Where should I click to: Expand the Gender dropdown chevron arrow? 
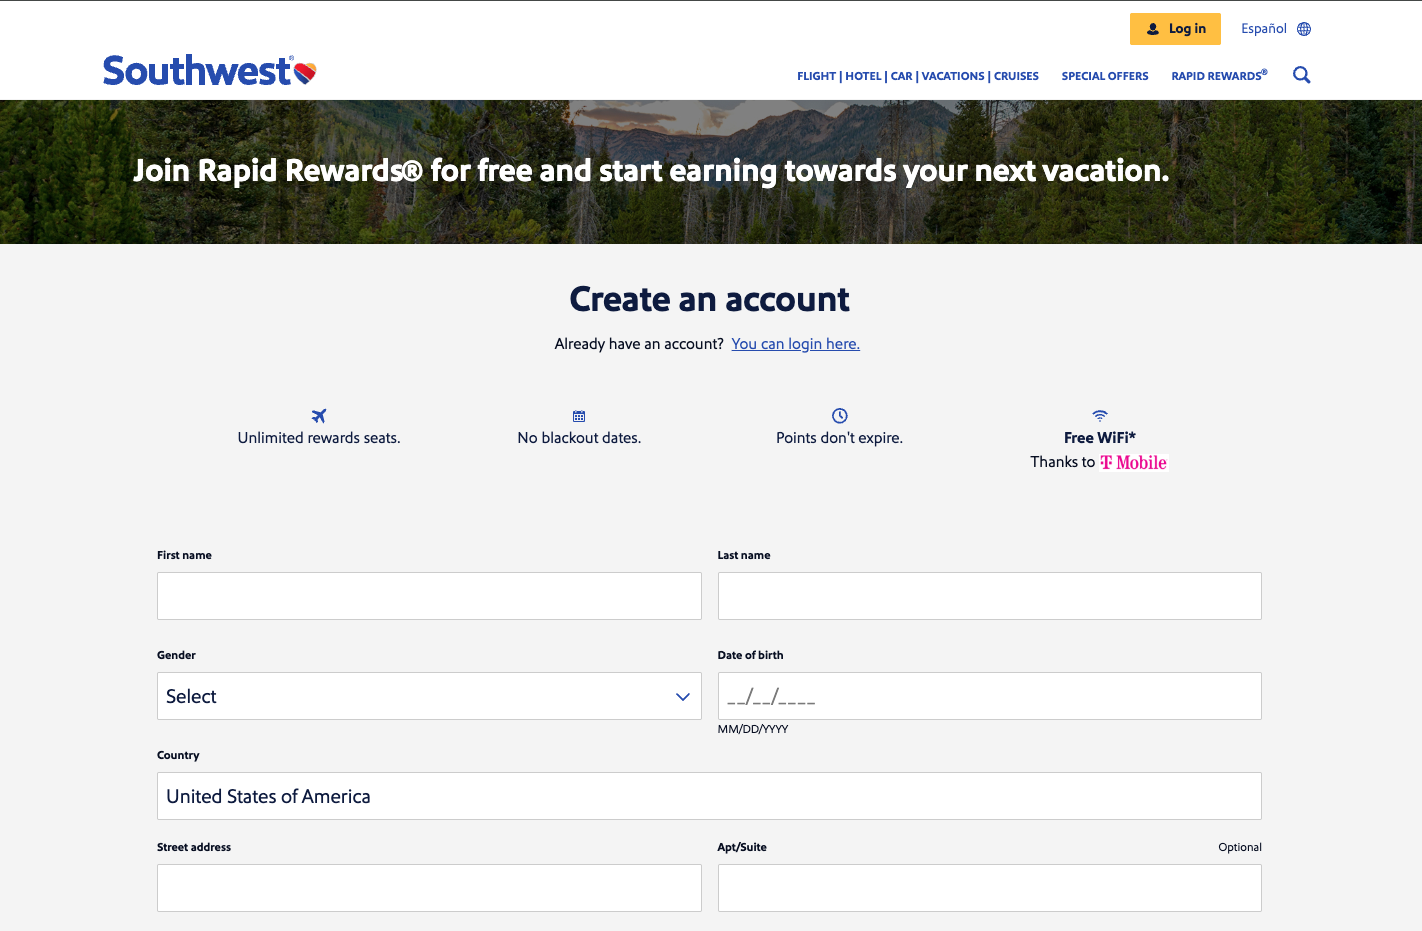pos(682,696)
